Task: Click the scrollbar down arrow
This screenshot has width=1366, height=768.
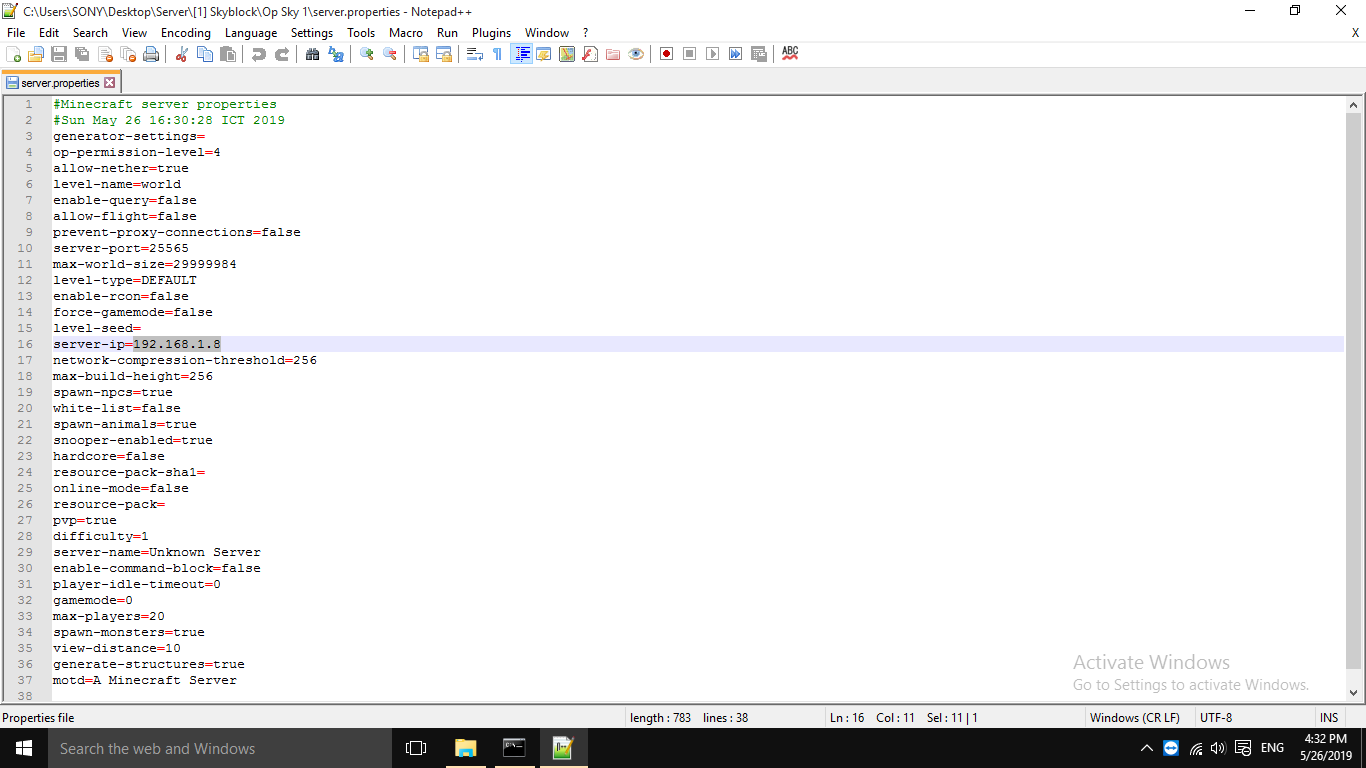Action: pos(1354,692)
